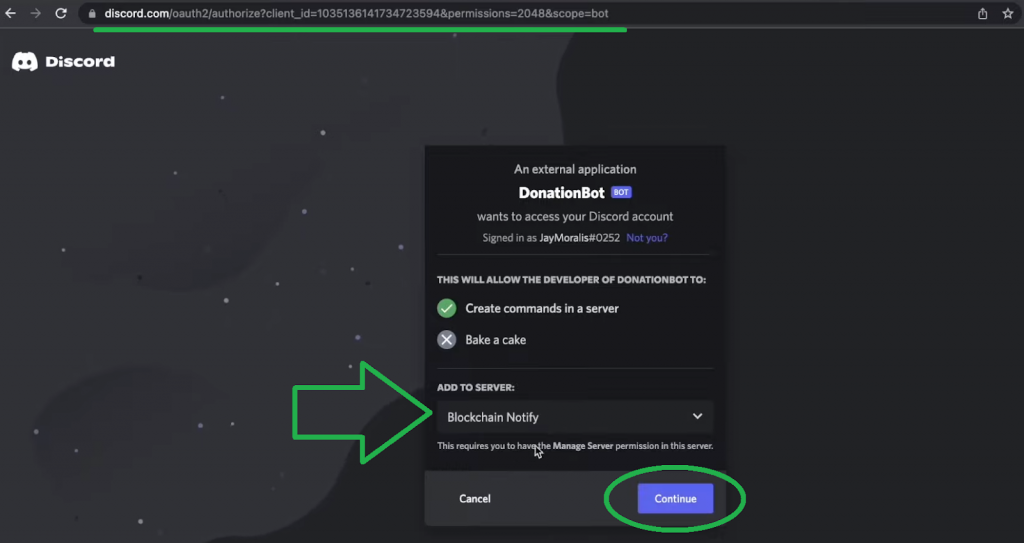
Task: Click the BOT badge beside DonationBot
Action: coord(621,192)
